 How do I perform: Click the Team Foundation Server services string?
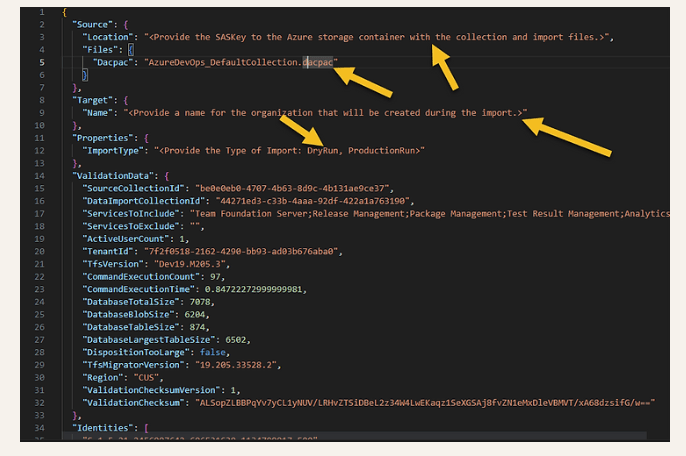click(x=430, y=214)
